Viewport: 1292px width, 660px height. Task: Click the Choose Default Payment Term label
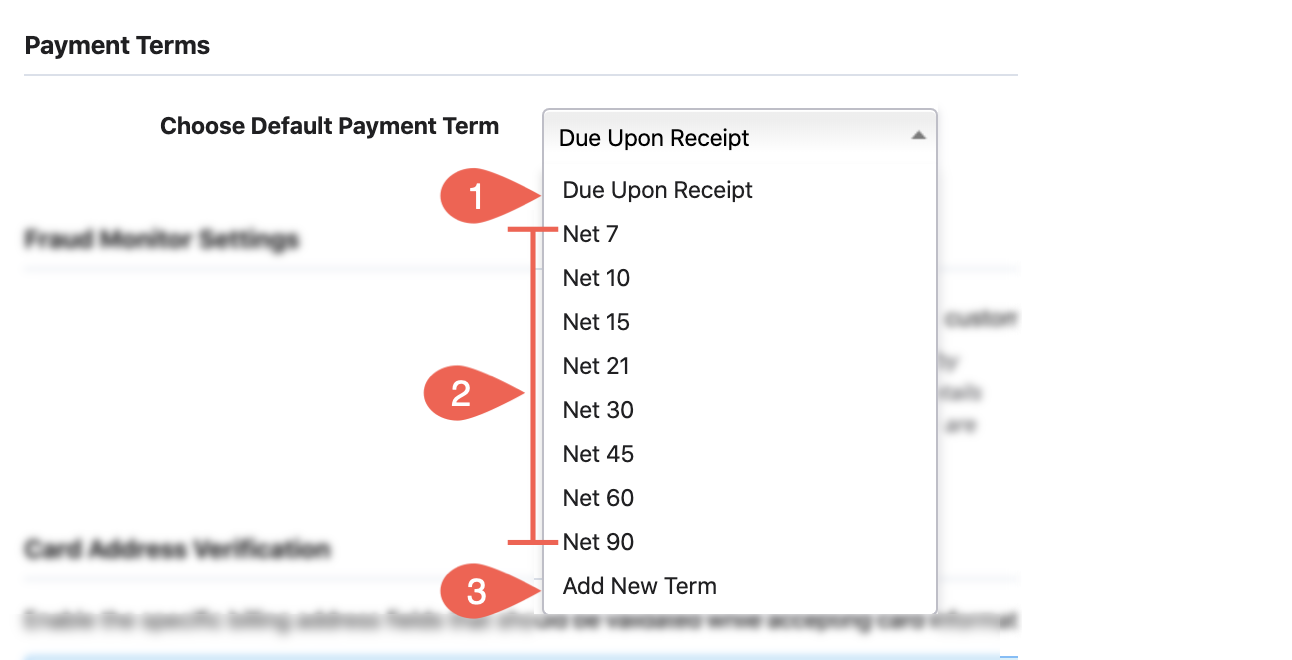pyautogui.click(x=329, y=126)
